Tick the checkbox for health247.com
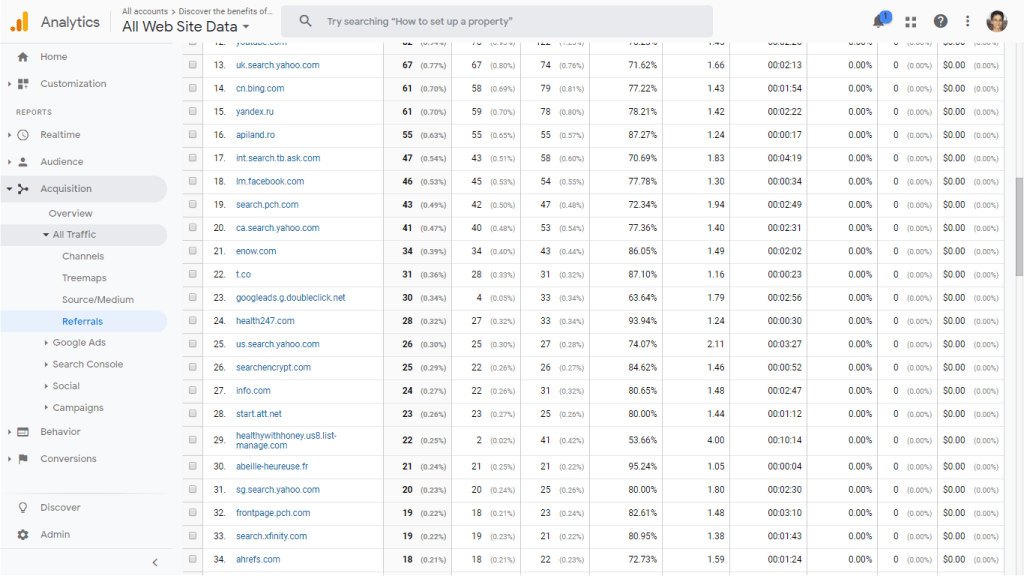Image resolution: width=1024 pixels, height=576 pixels. [193, 320]
